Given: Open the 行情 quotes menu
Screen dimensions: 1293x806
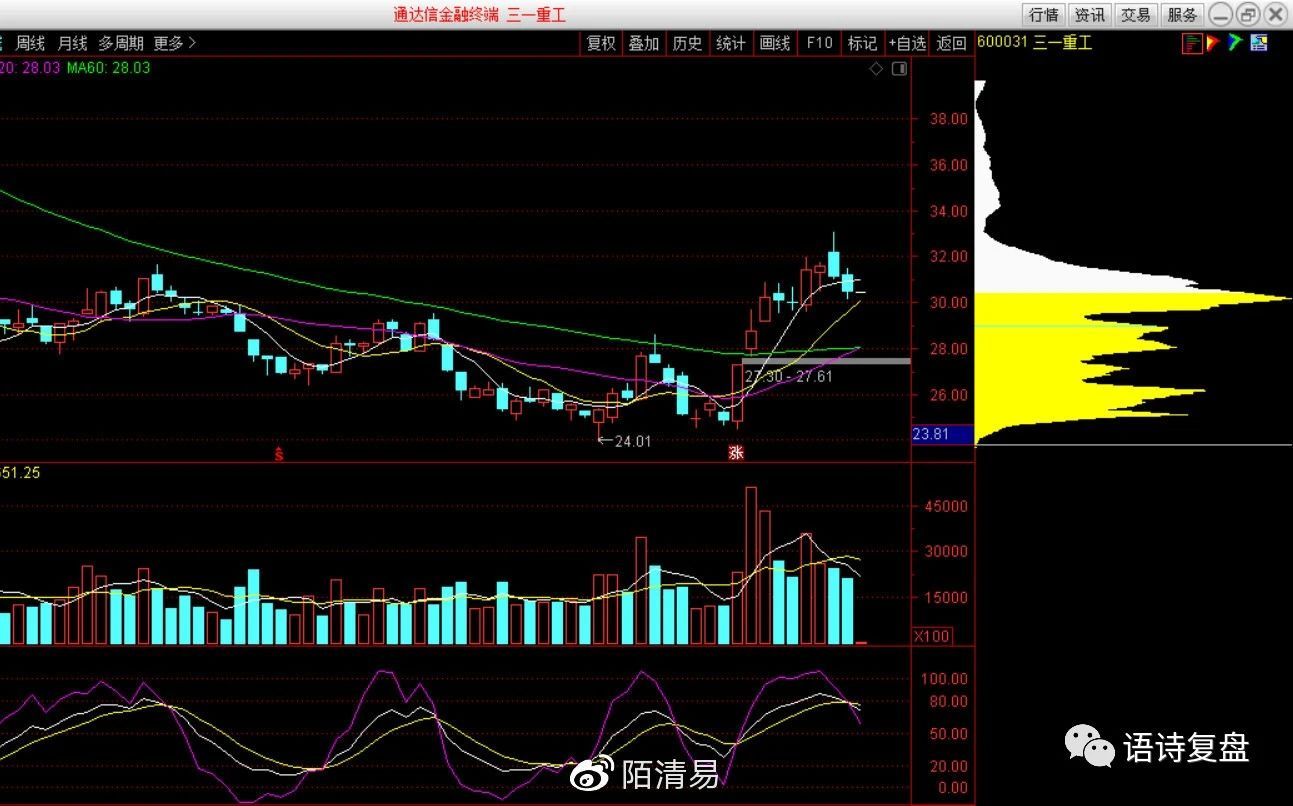Looking at the screenshot, I should (1043, 15).
